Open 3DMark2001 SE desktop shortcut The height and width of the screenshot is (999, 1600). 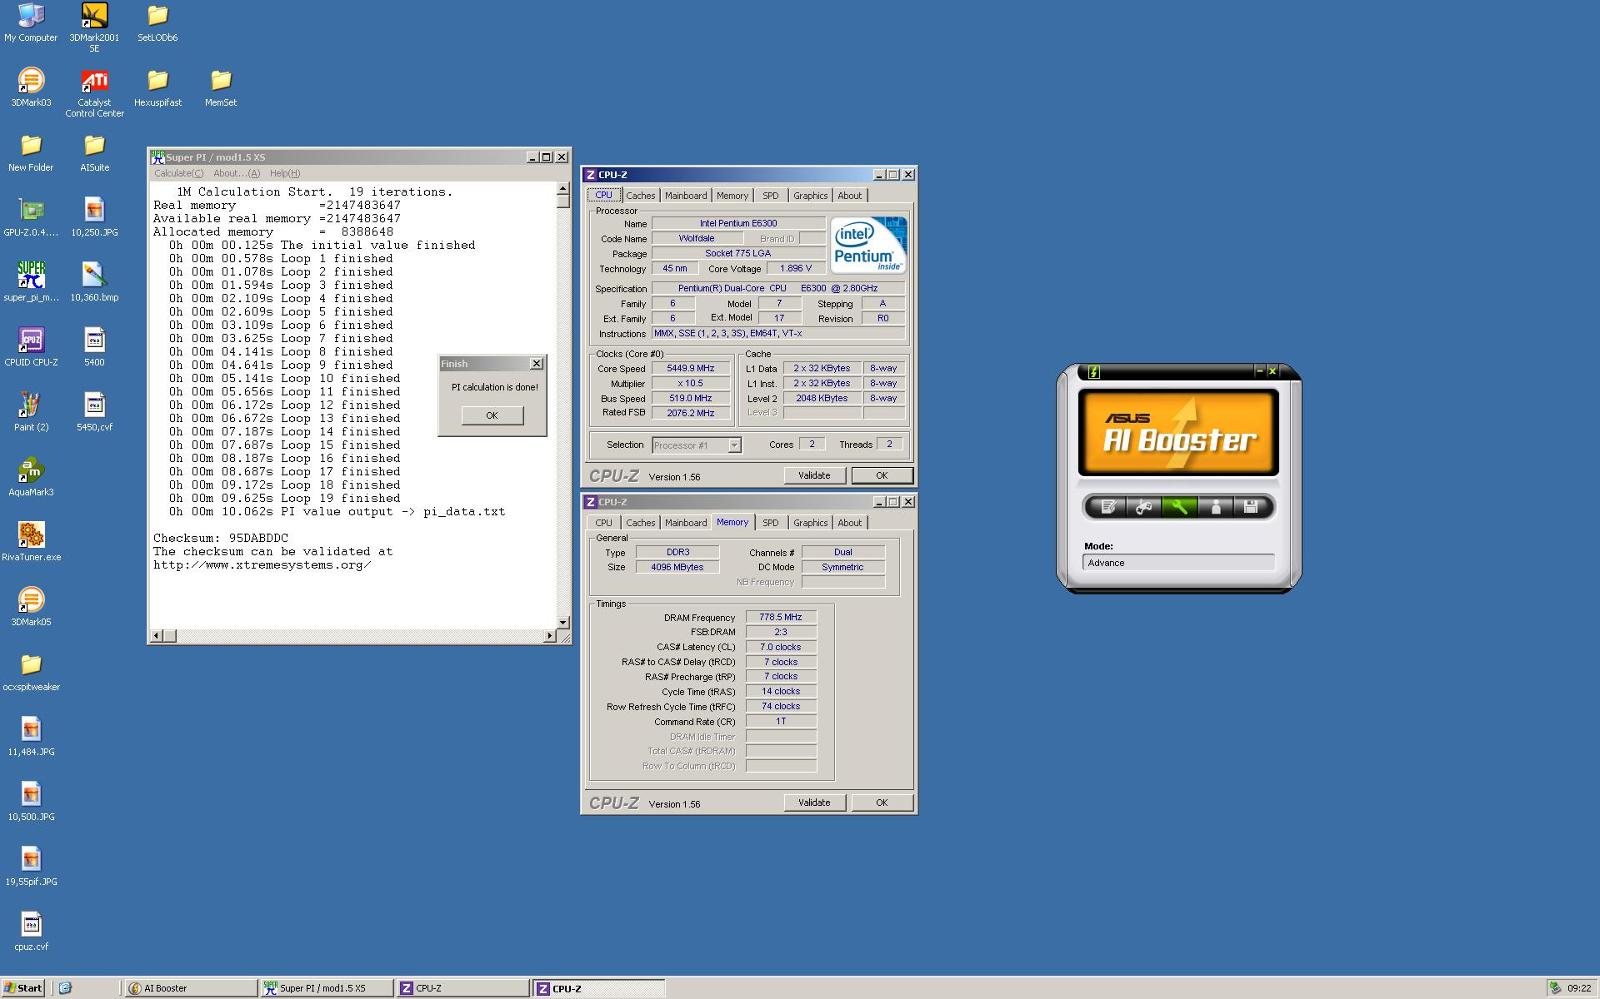(94, 27)
